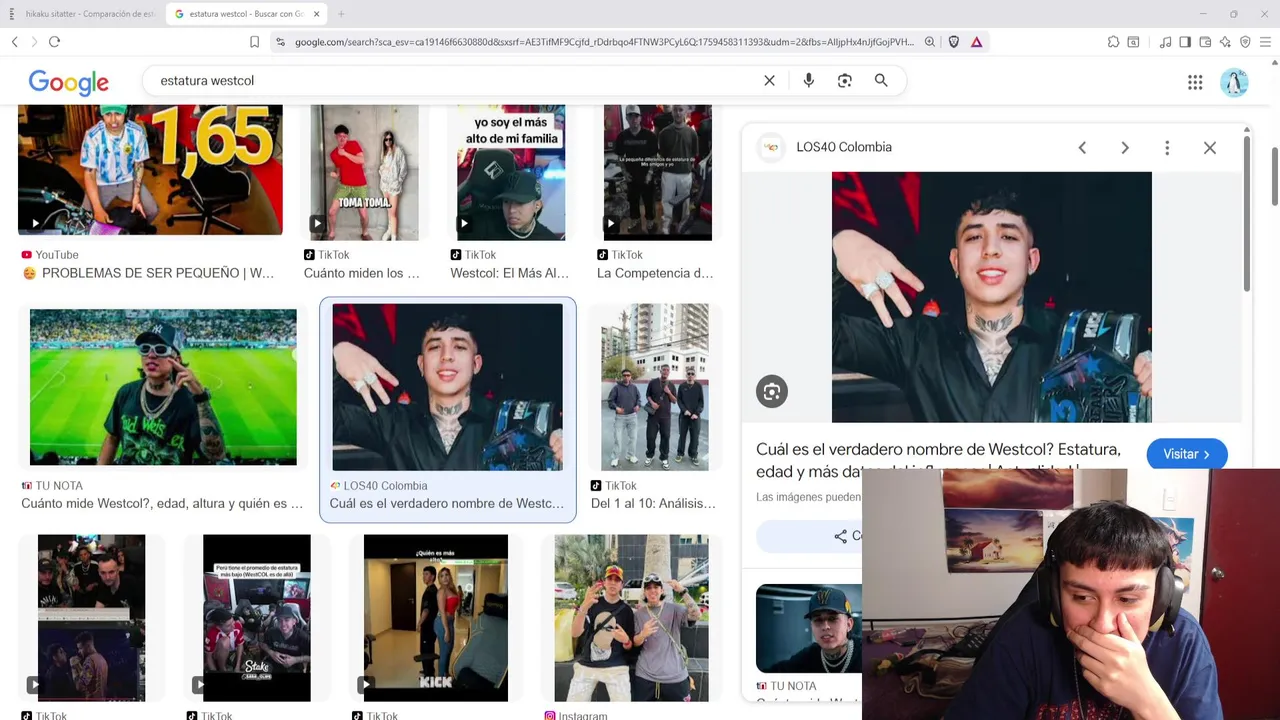Open Westcol: El Más Al... result
The height and width of the screenshot is (720, 1280).
[x=509, y=273]
